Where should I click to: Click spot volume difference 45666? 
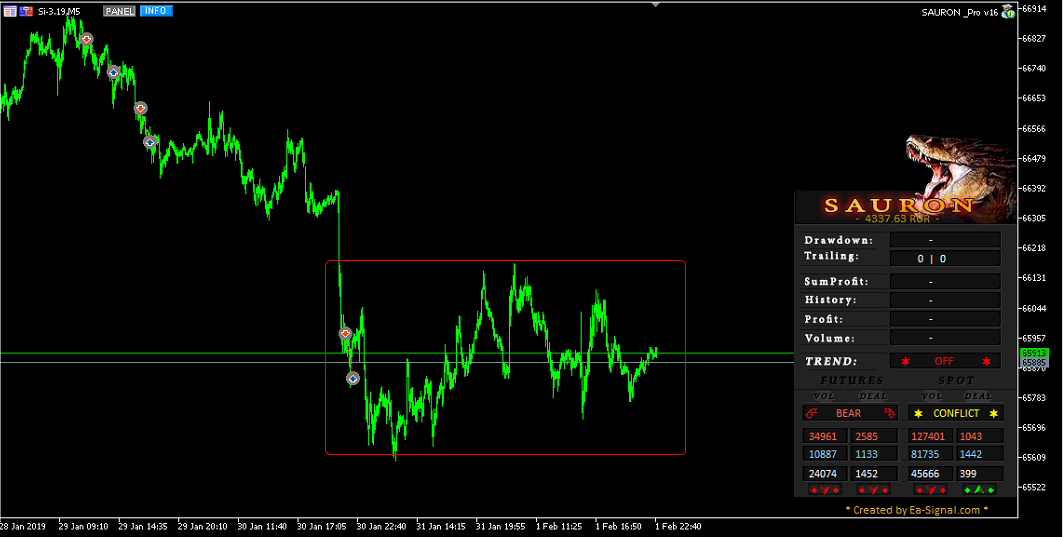(x=931, y=474)
